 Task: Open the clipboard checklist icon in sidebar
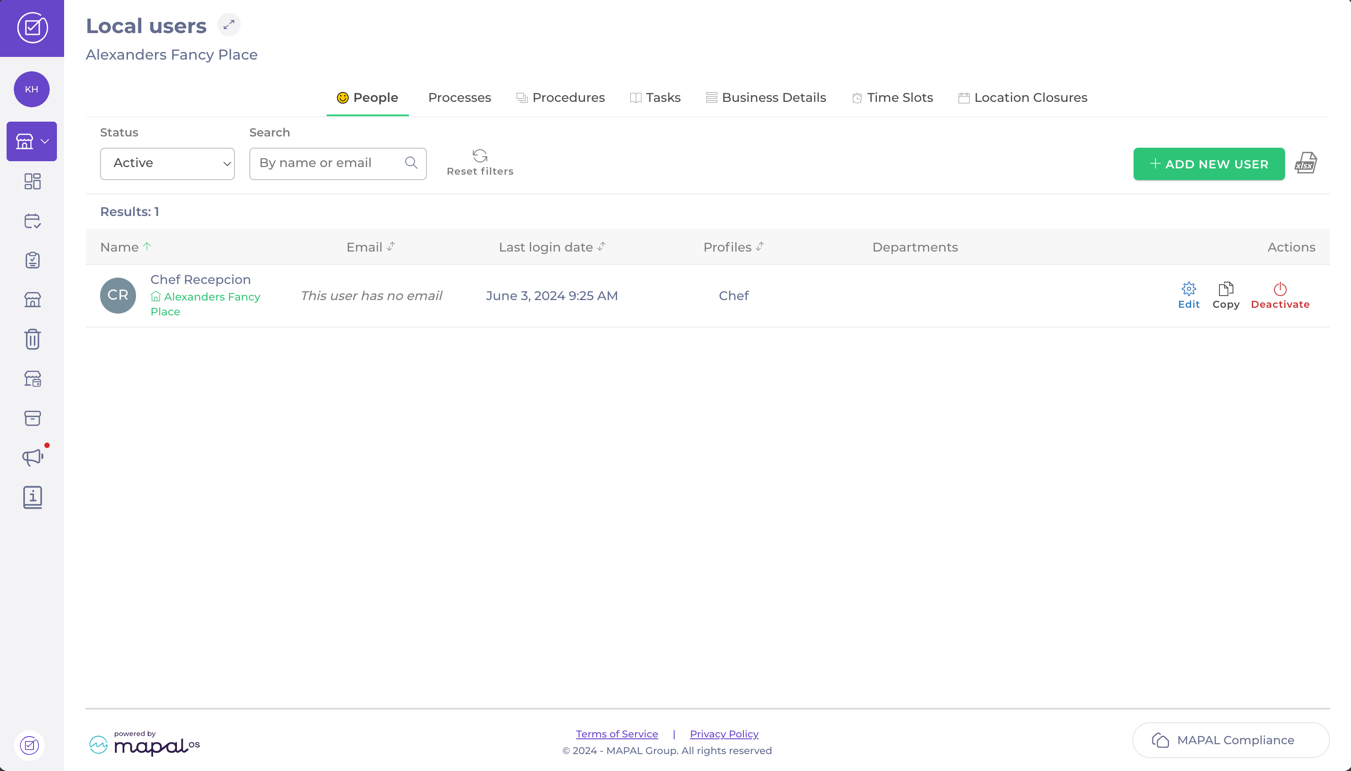coord(32,260)
